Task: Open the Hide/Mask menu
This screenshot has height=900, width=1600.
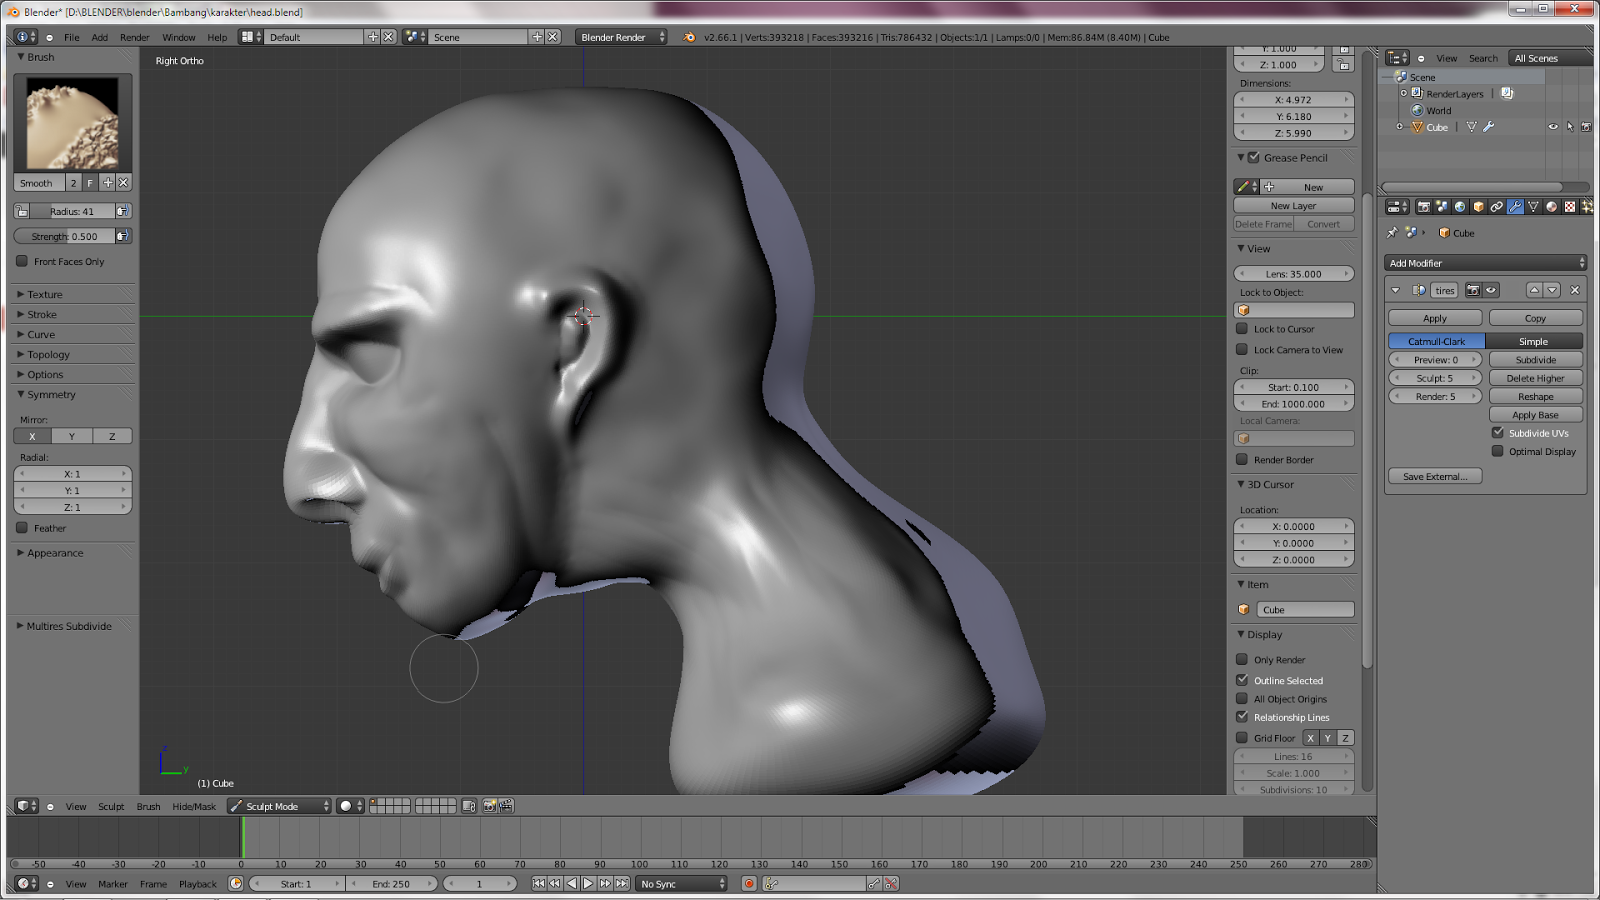Action: click(x=194, y=807)
